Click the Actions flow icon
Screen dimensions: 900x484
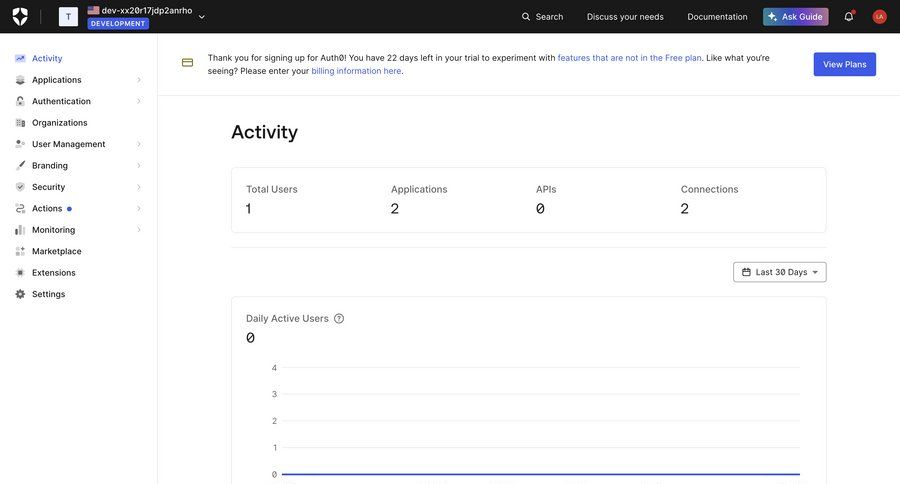pos(20,208)
